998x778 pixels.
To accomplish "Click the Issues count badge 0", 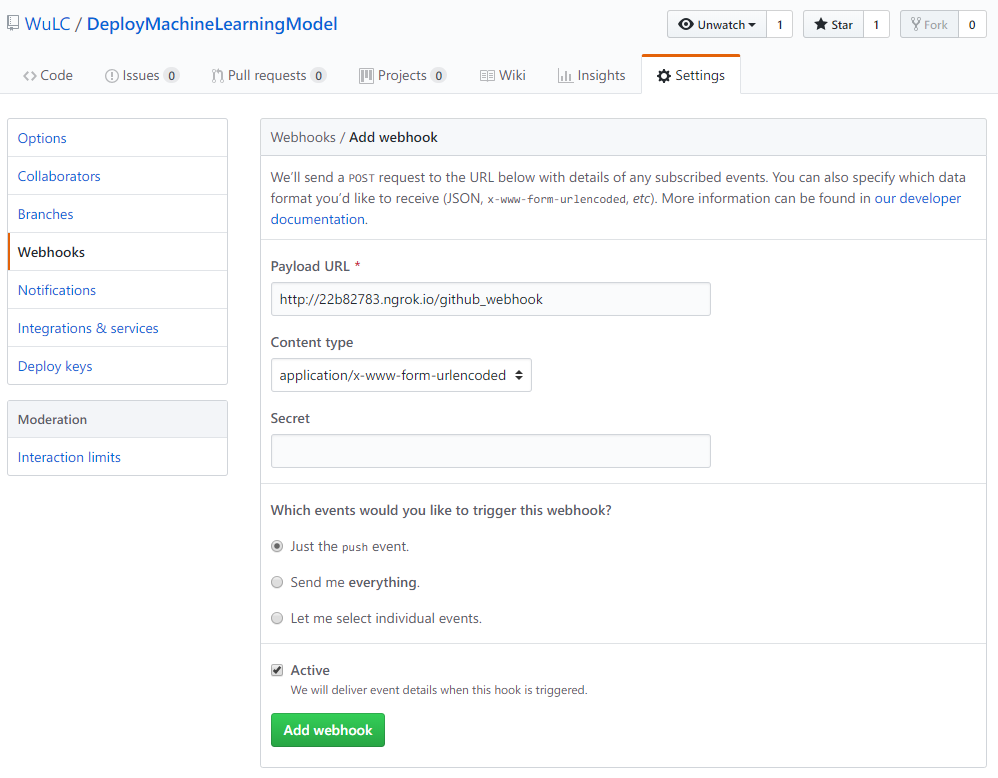I will [x=171, y=76].
